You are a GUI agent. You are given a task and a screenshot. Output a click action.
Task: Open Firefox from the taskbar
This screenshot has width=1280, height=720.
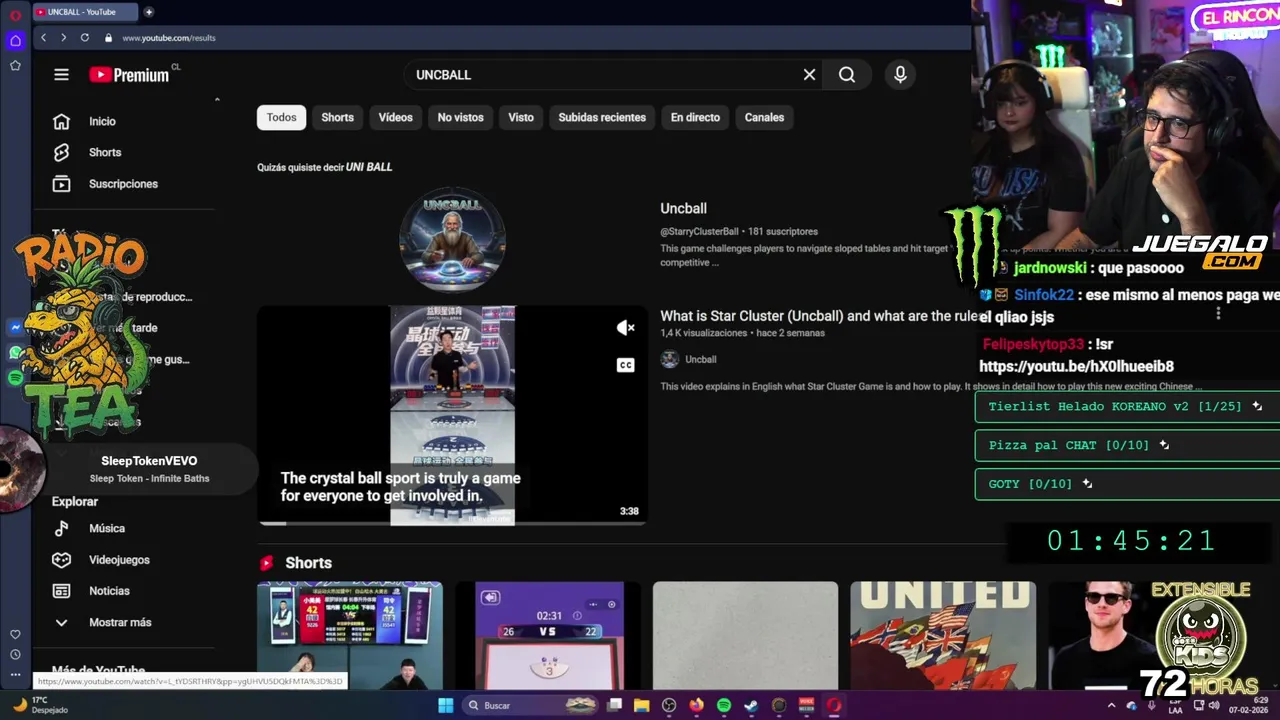696,705
